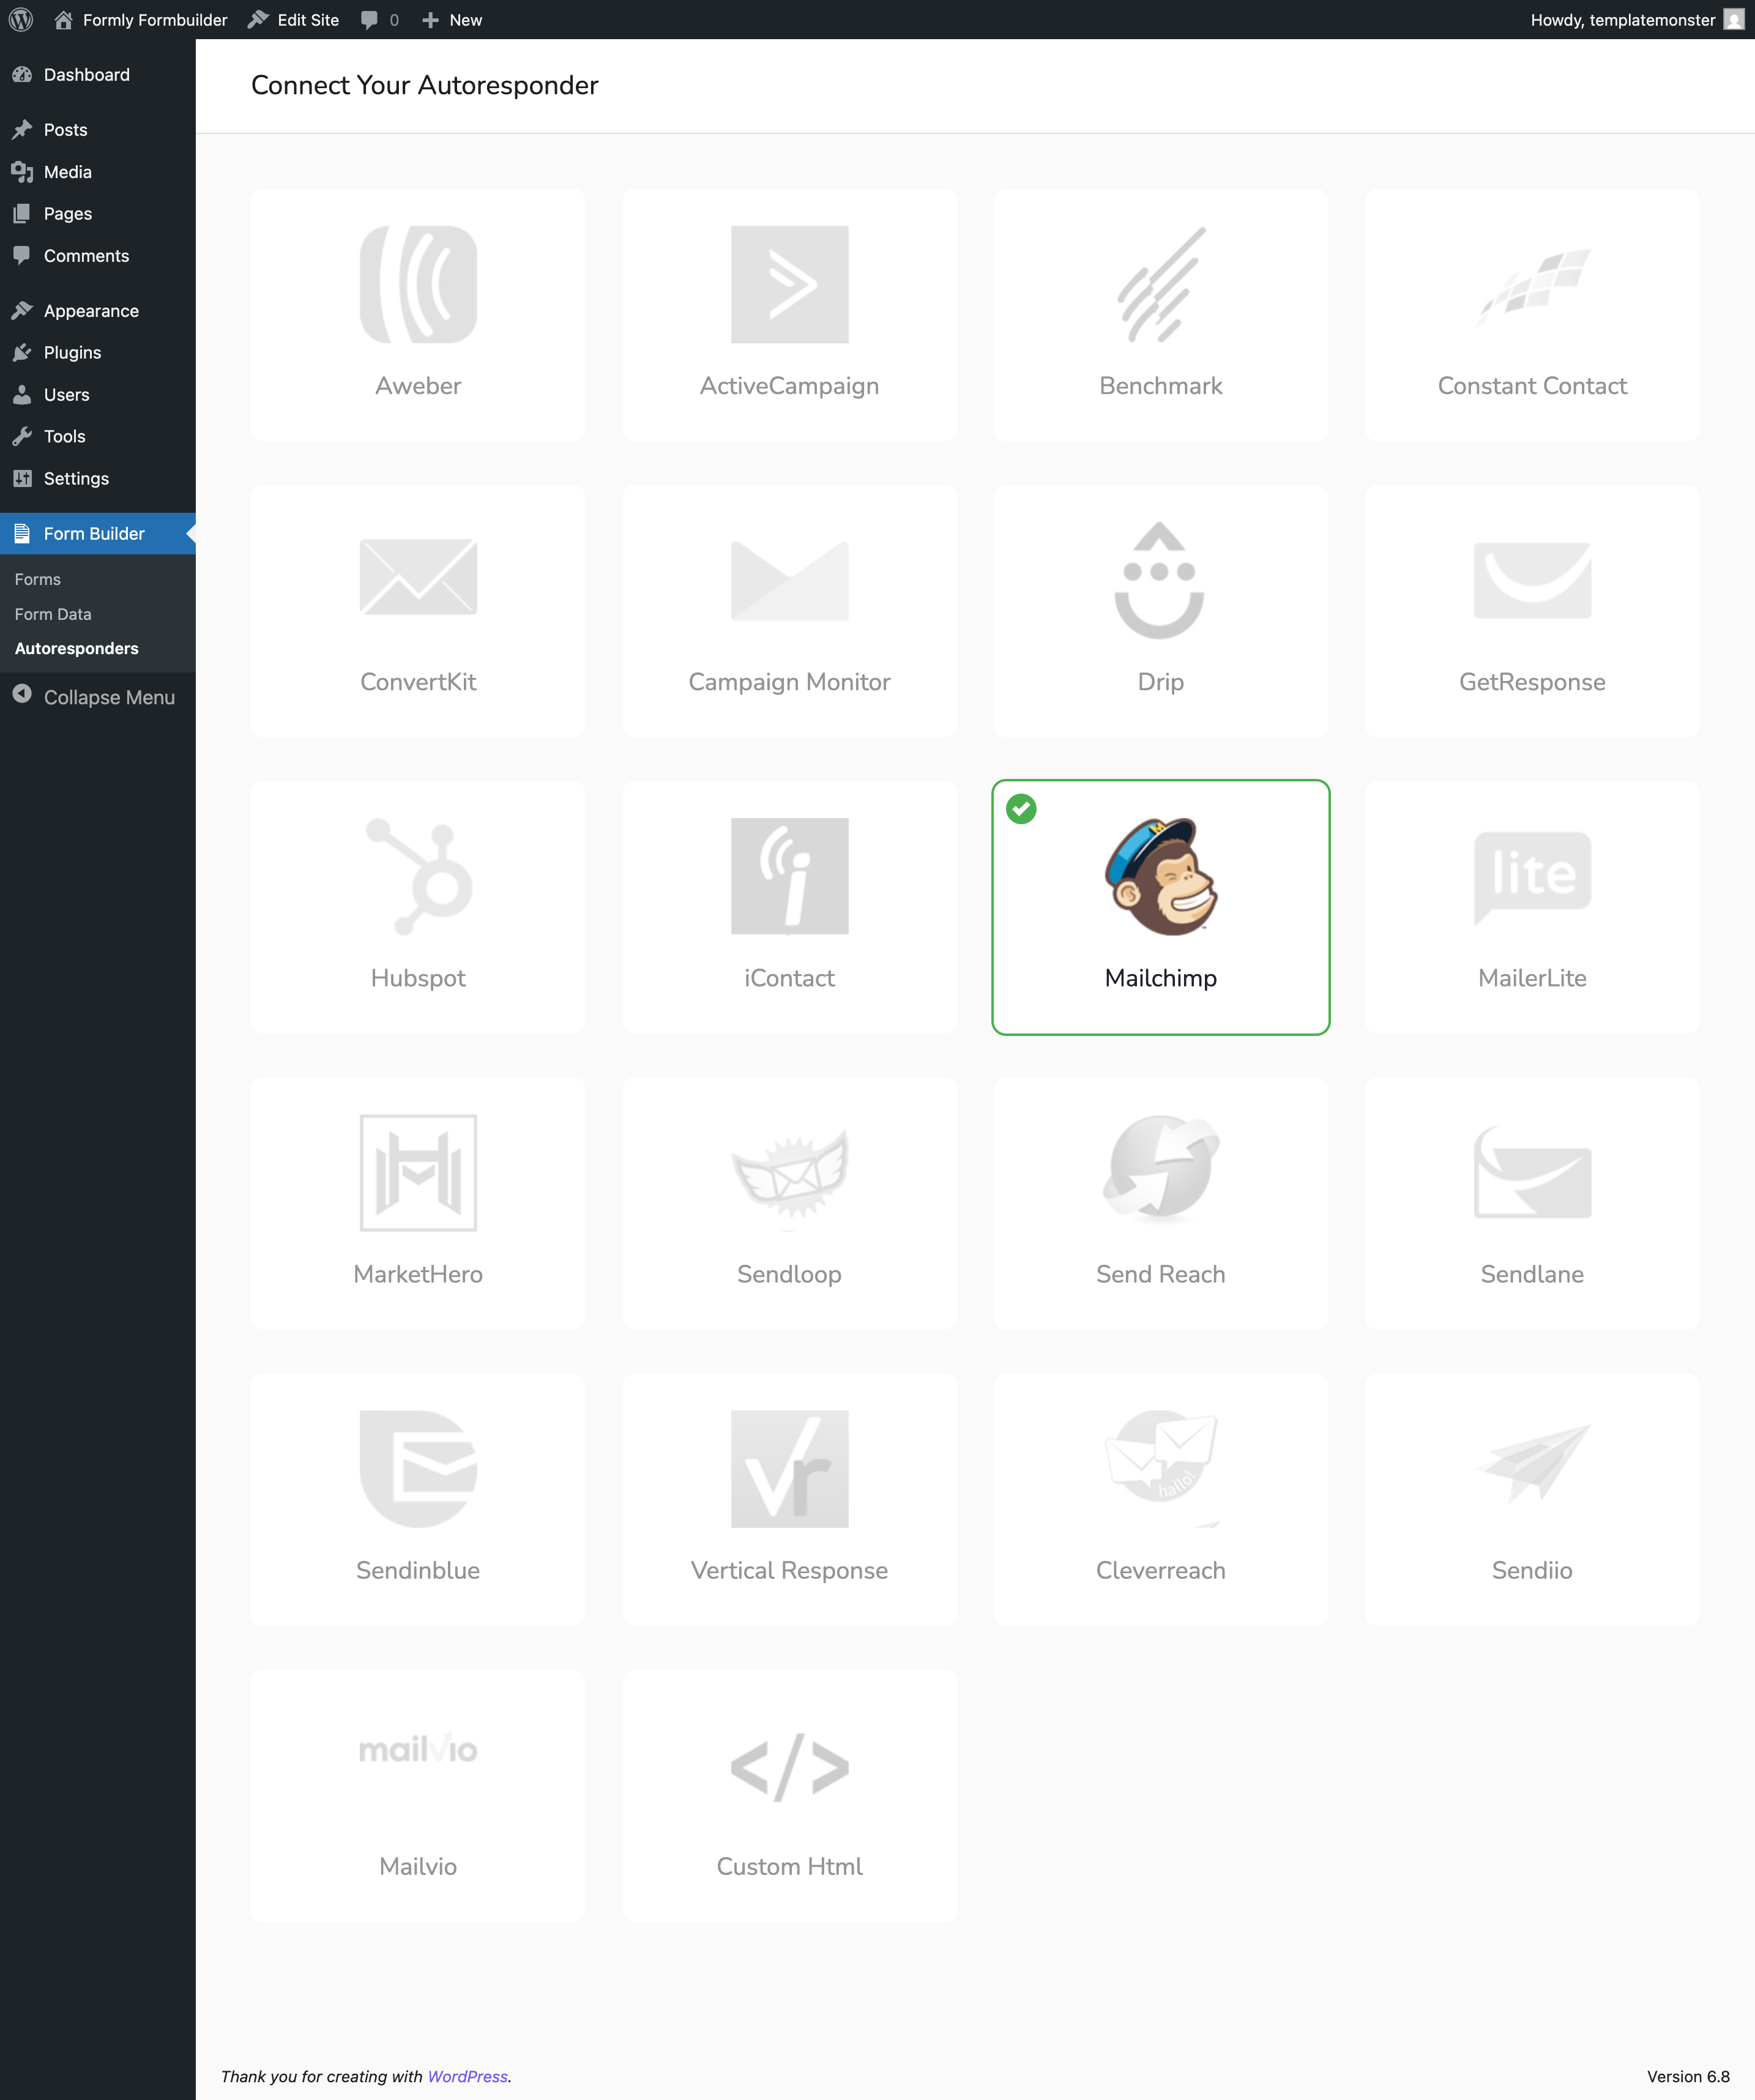The image size is (1755, 2100).
Task: Pick the Sendinblue logo
Action: click(418, 1468)
